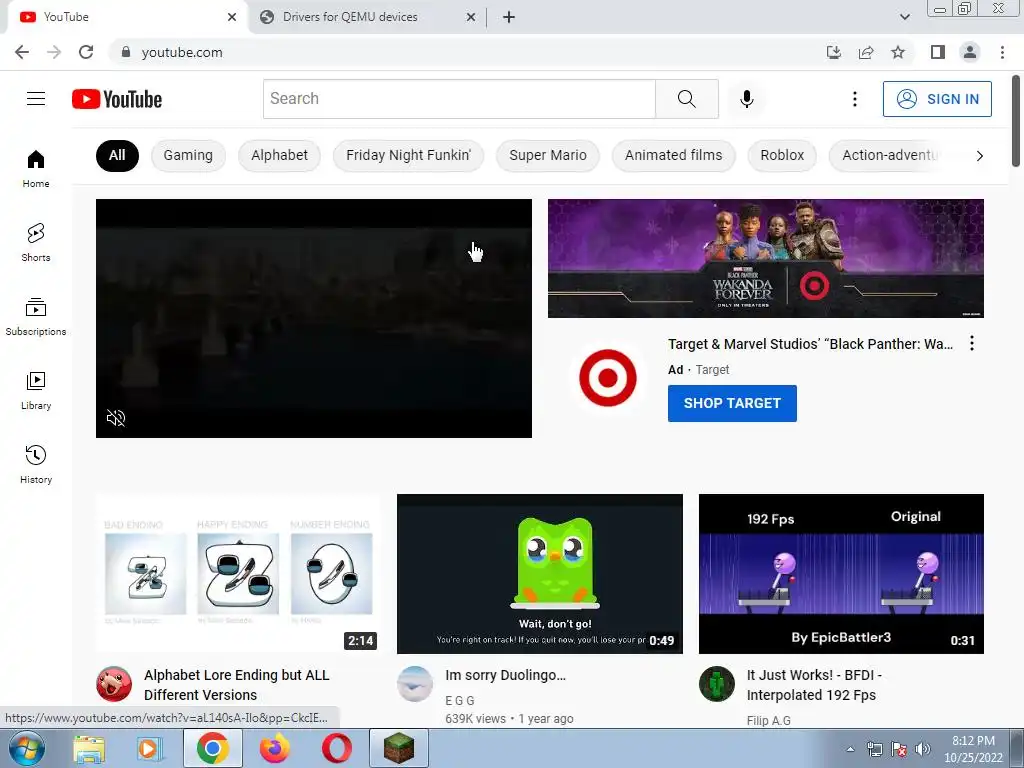Screen dimensions: 1024x768
Task: Open the Target & Marvel Studios ad title
Action: tap(810, 344)
